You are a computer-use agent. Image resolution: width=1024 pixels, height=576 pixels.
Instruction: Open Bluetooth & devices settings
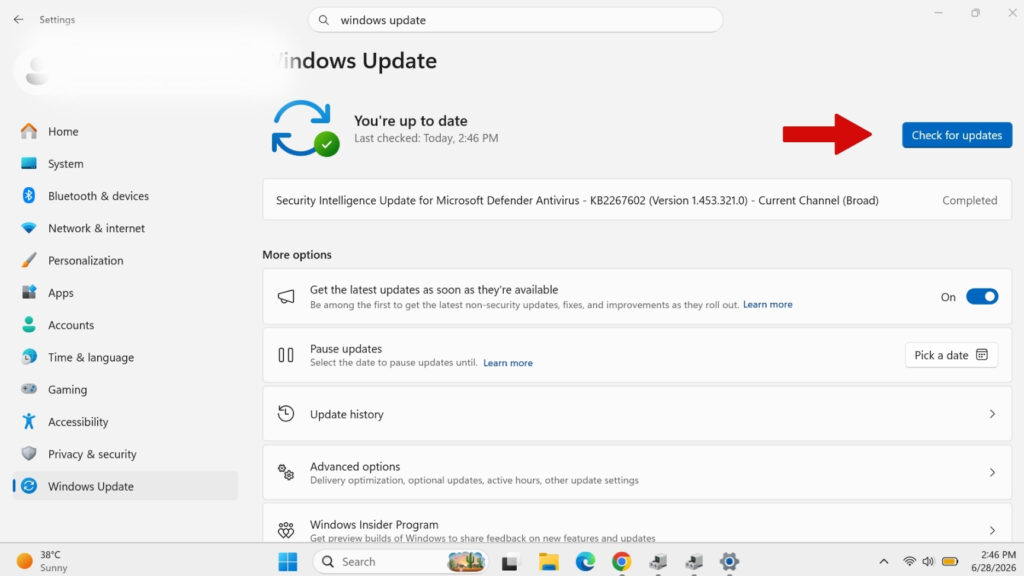click(125, 196)
